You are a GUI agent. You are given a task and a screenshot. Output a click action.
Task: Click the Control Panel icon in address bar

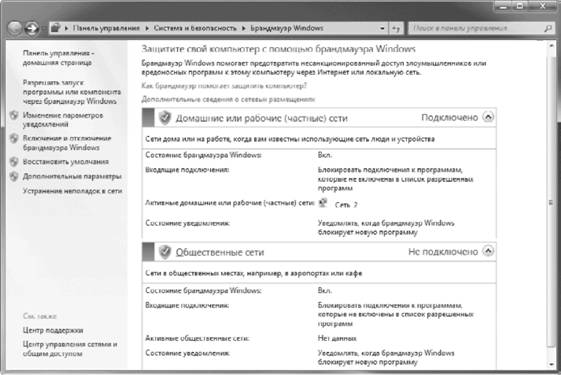55,28
